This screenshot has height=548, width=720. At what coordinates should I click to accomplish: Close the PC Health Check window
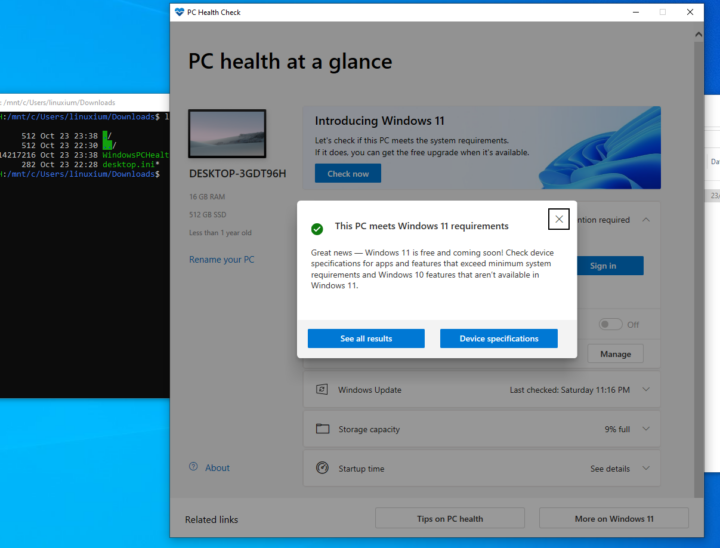click(x=690, y=12)
